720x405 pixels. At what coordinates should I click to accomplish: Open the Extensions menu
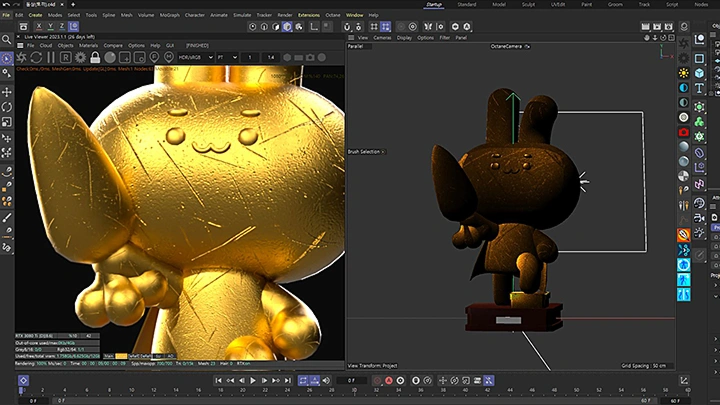coord(309,15)
